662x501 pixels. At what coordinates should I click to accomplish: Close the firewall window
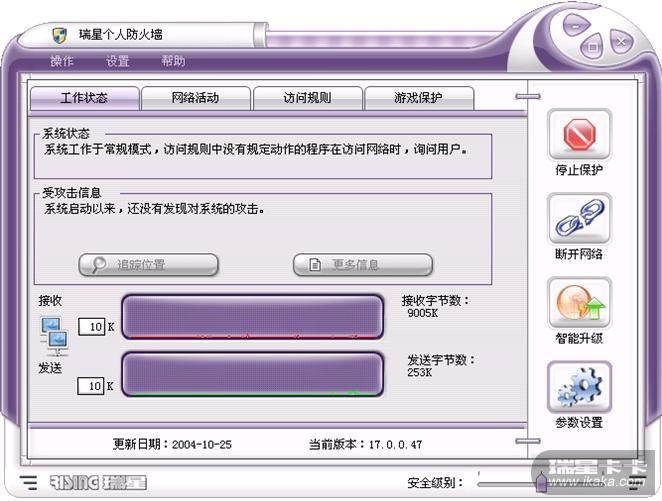point(621,41)
